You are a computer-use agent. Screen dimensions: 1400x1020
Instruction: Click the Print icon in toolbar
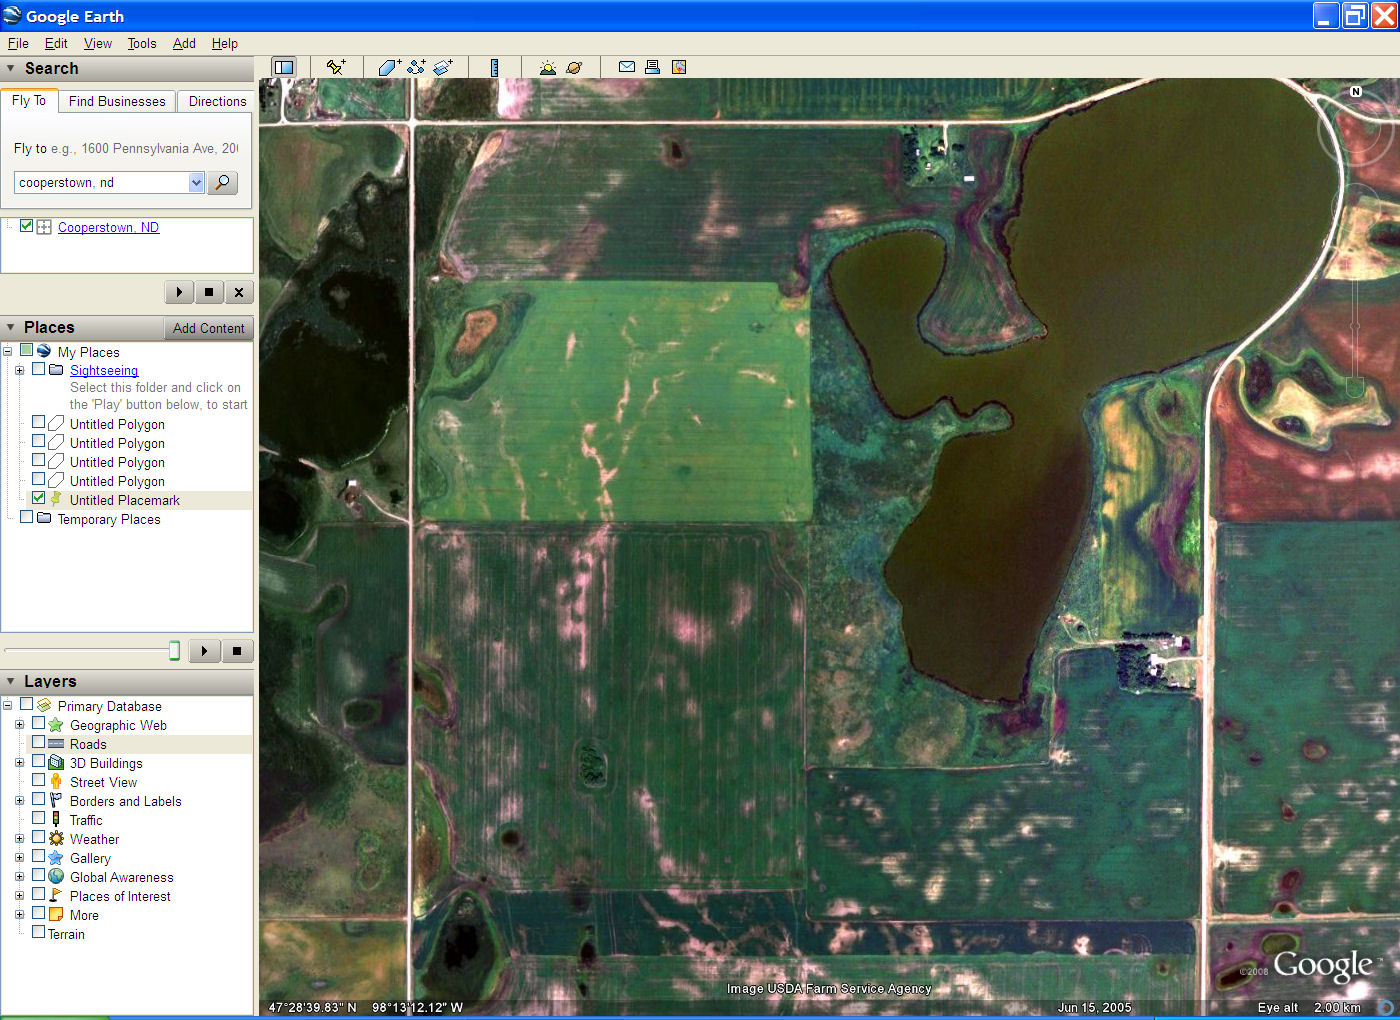point(652,67)
